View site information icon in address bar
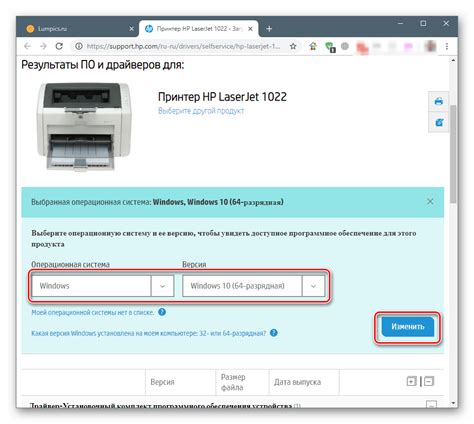Screen dimensions: 474x424 (79, 46)
